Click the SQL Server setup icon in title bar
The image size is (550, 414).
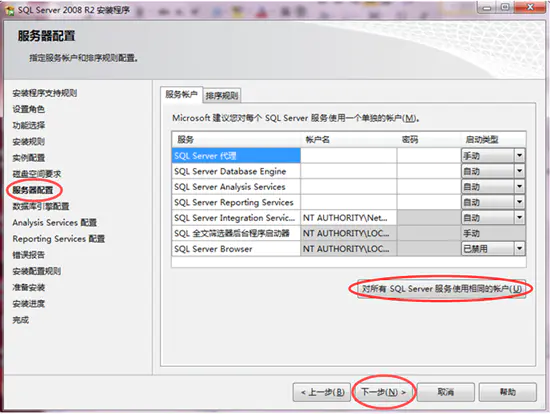tap(10, 11)
